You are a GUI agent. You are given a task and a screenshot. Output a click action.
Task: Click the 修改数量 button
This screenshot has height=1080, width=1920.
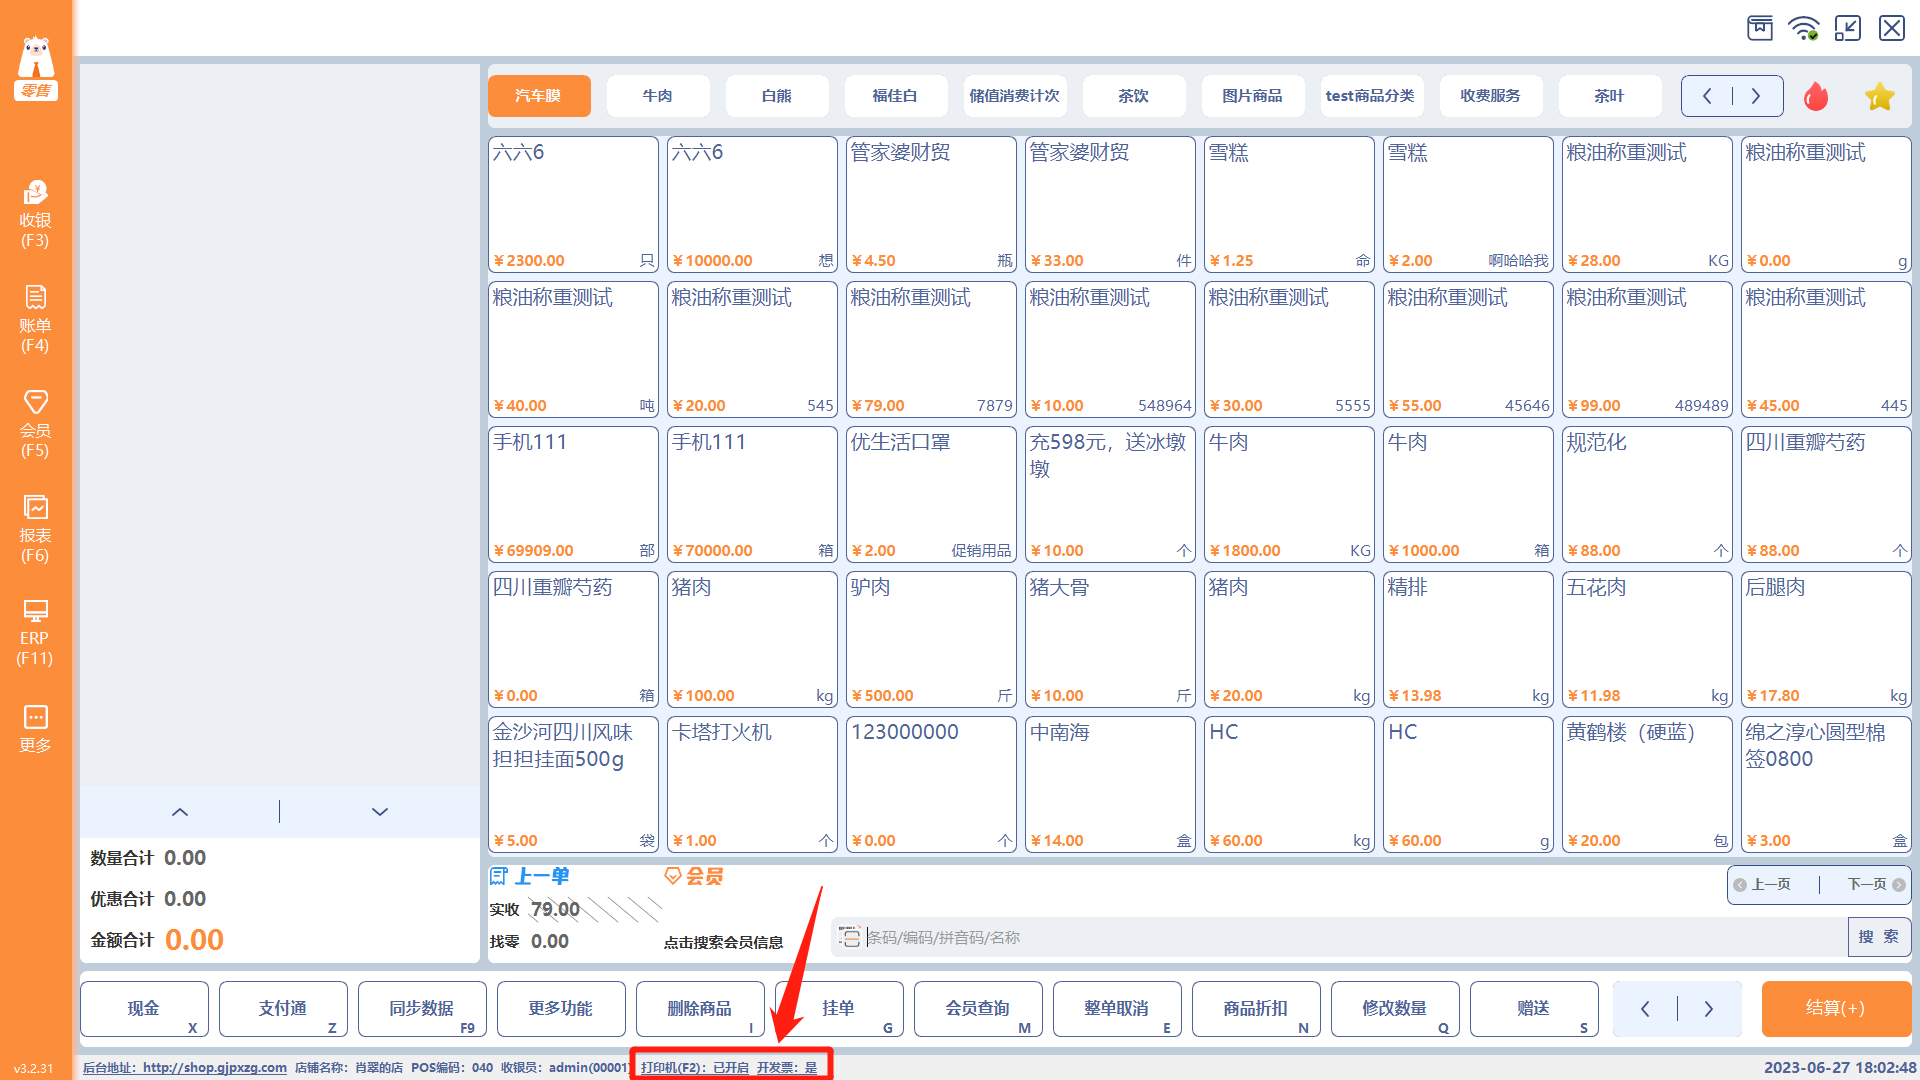[x=1395, y=1009]
